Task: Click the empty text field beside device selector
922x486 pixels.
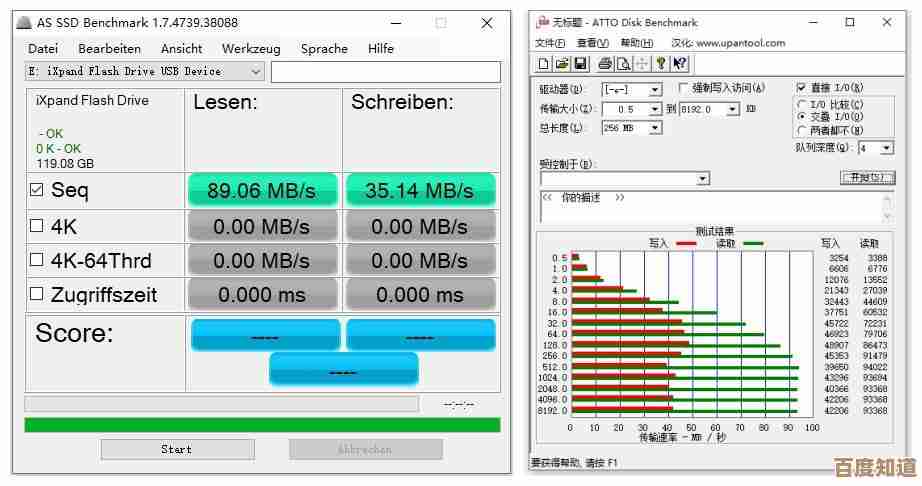Action: click(385, 72)
